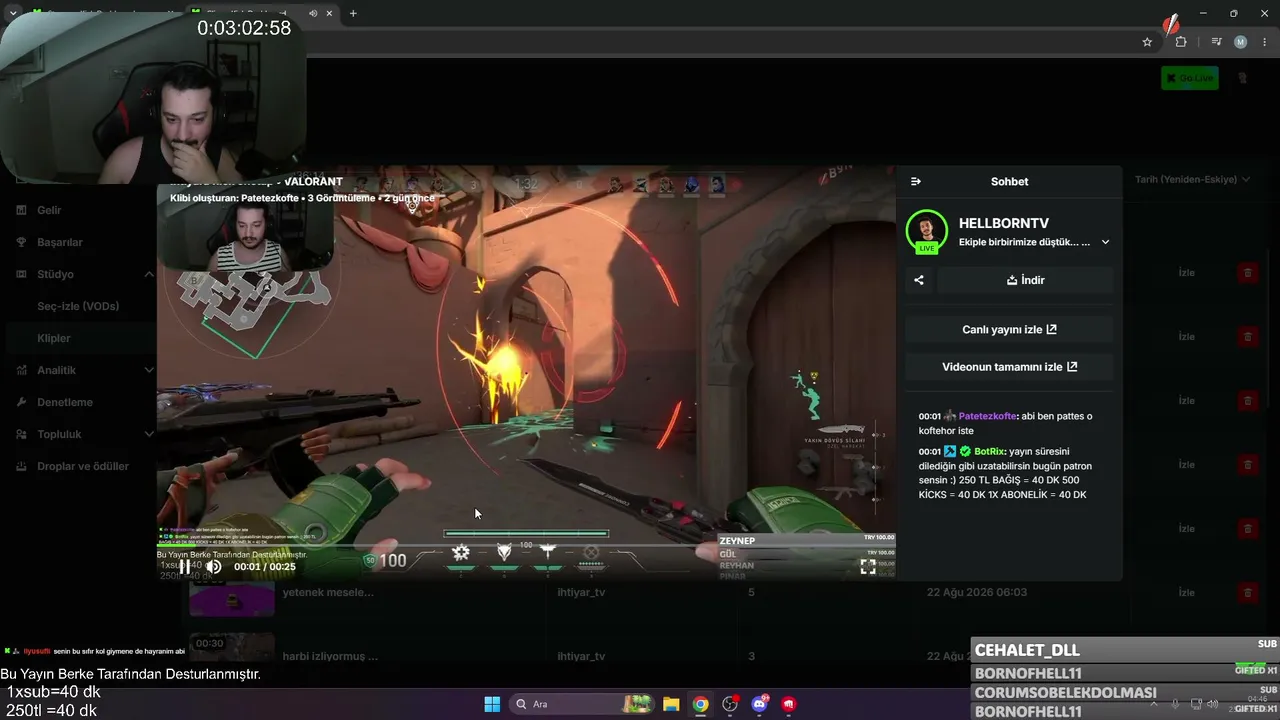1280x720 pixels.
Task: Open the Windows Start menu
Action: coord(492,704)
